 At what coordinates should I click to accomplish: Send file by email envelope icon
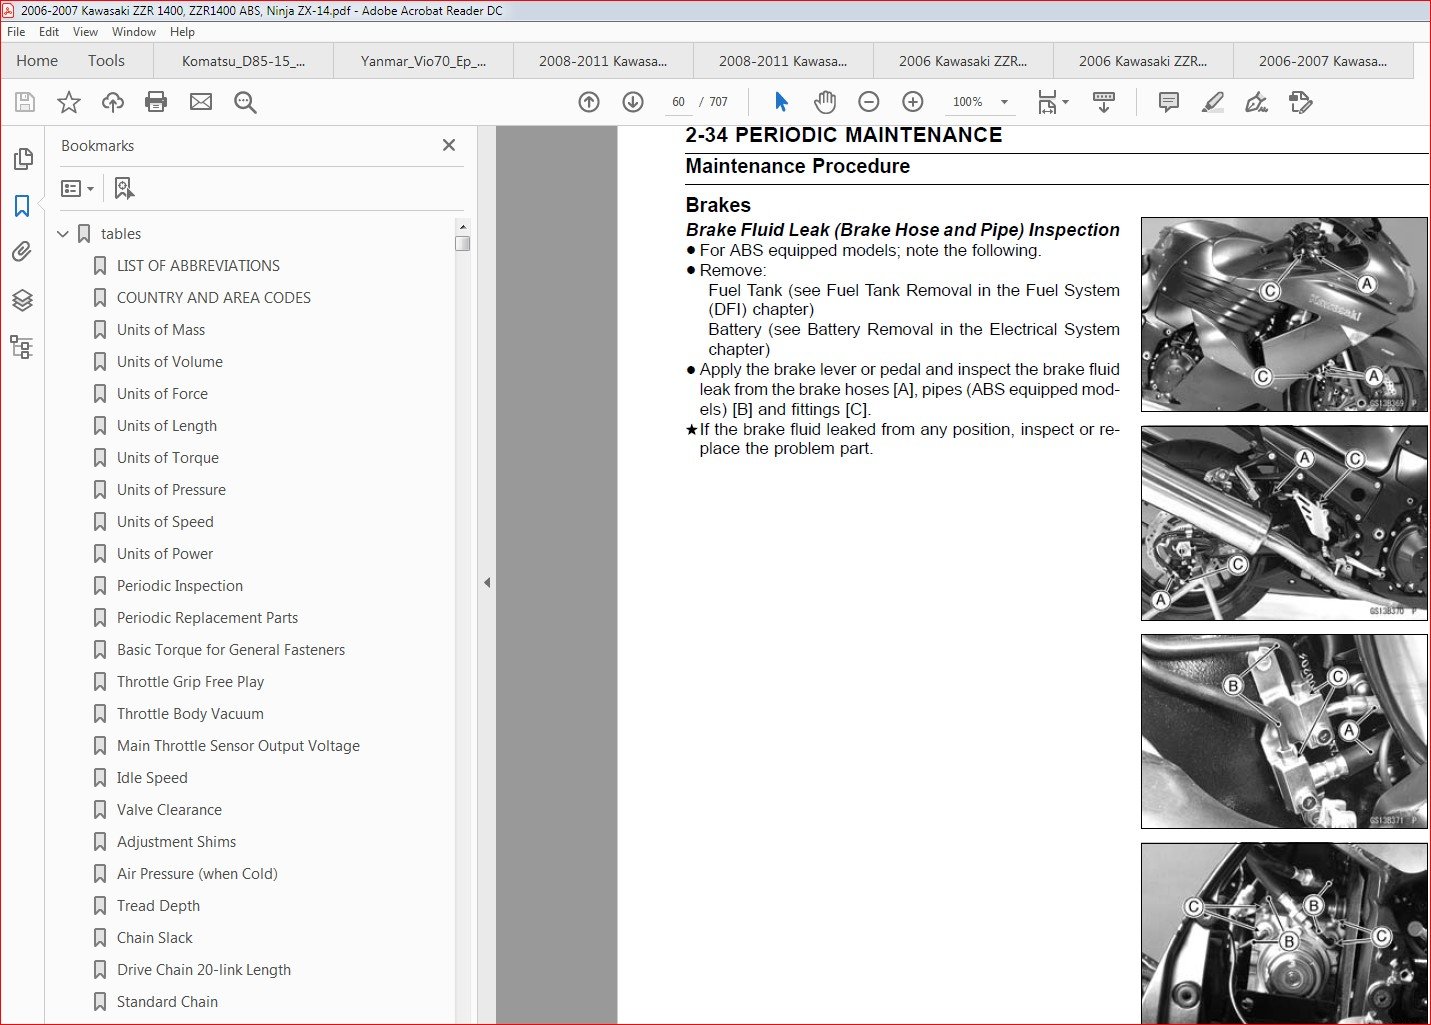coord(201,102)
